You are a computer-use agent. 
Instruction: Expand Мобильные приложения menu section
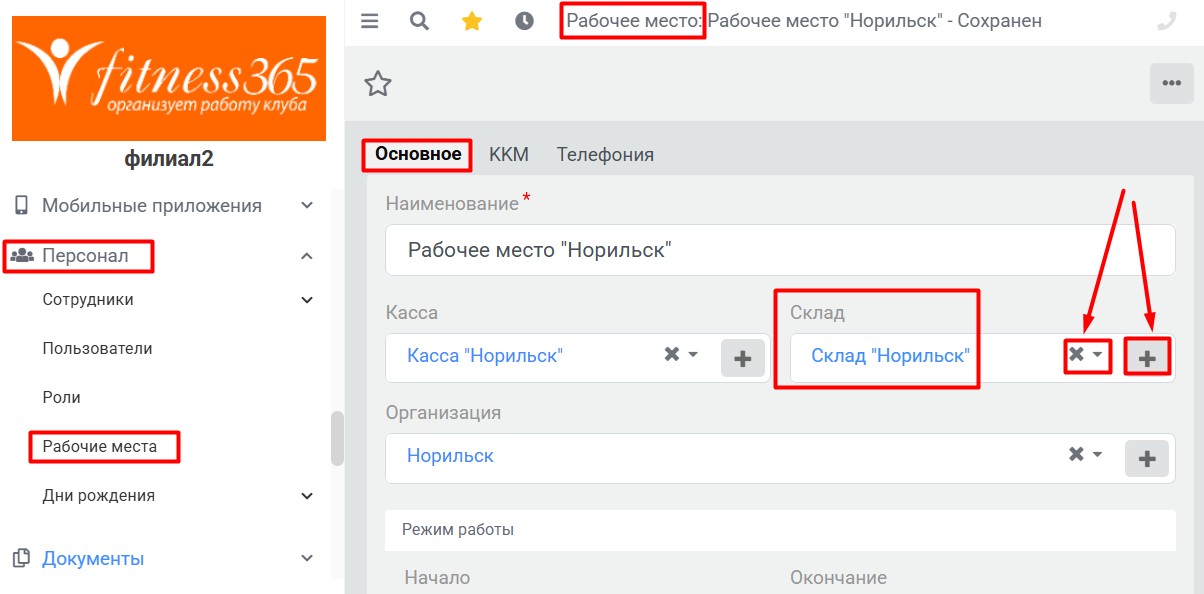pos(307,205)
